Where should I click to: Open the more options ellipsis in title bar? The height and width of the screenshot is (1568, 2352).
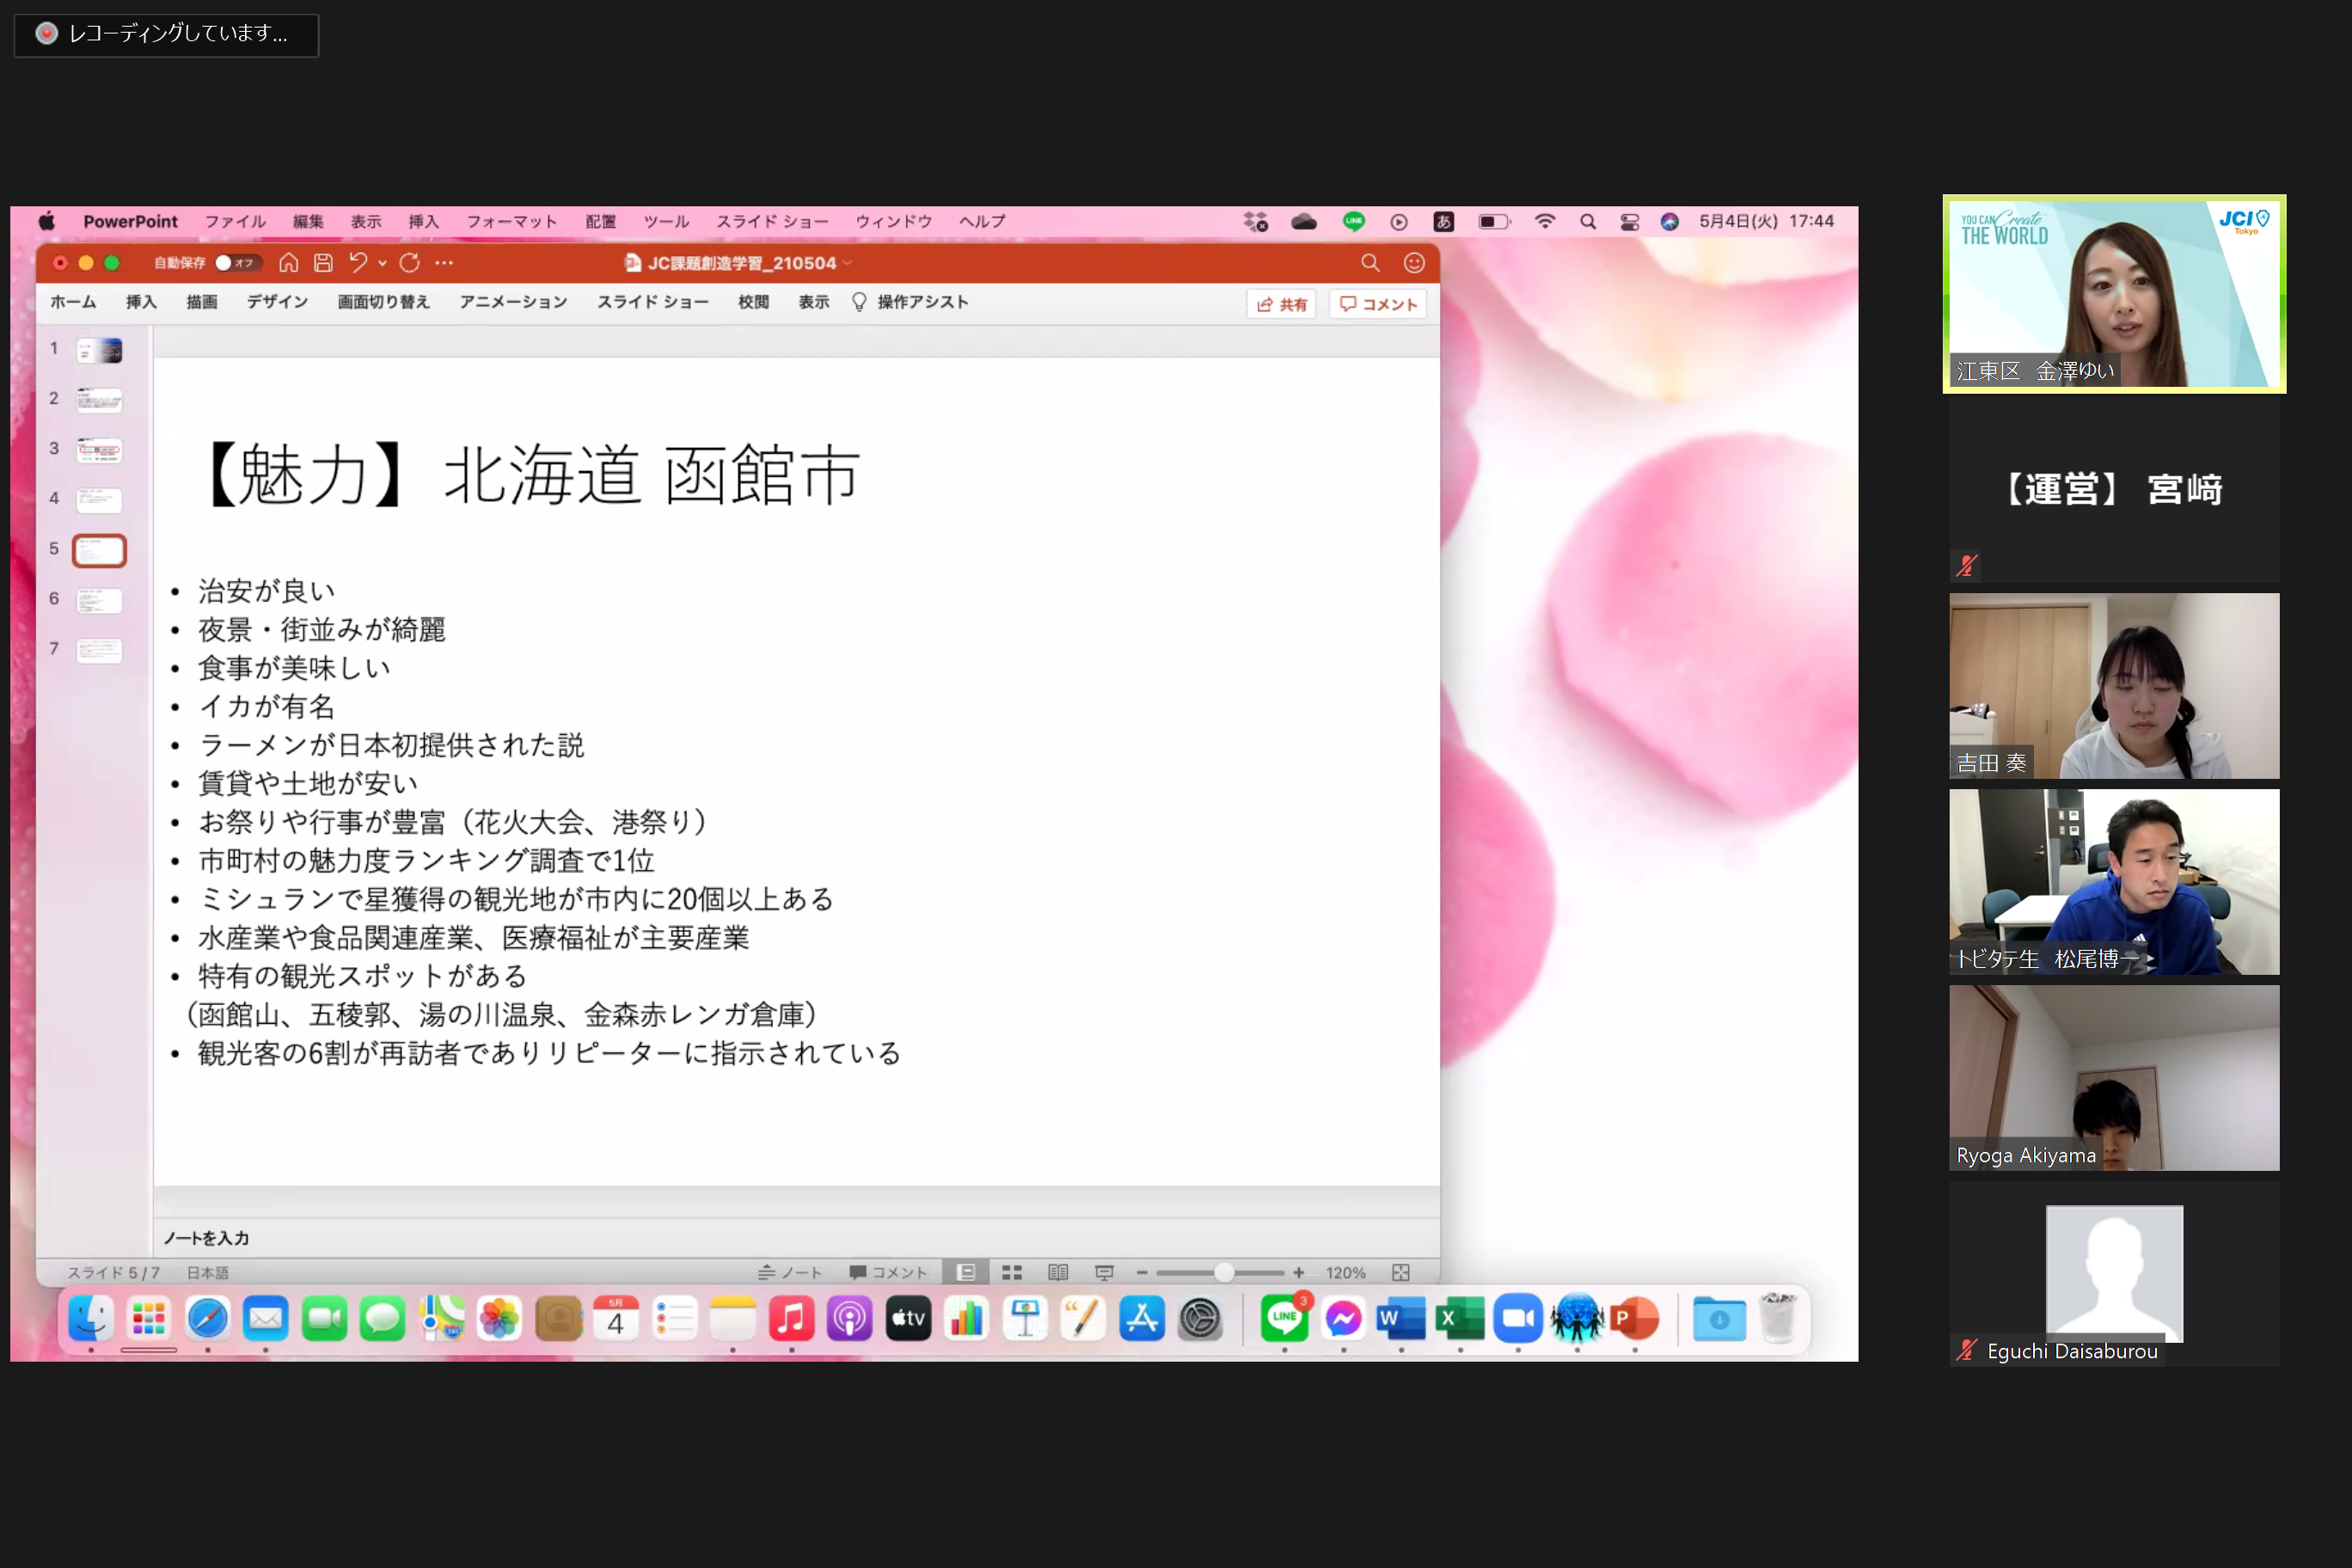[x=444, y=263]
